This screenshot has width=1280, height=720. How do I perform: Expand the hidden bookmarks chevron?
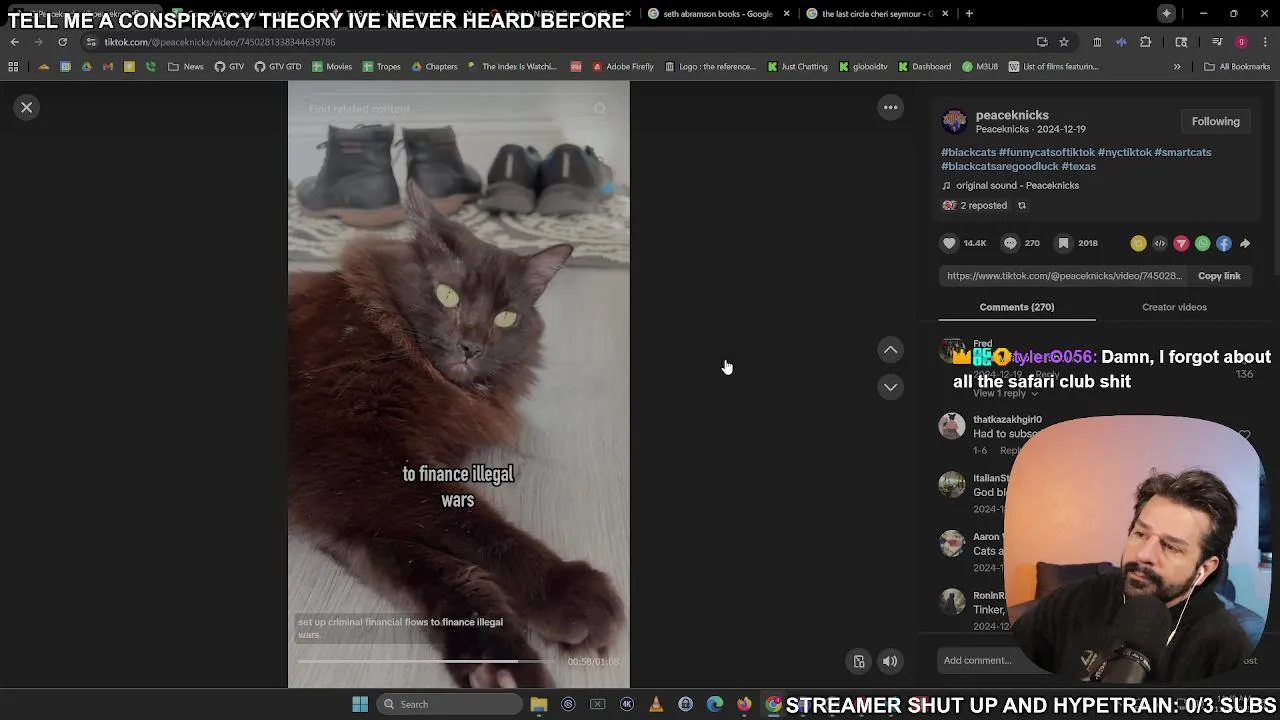[x=1177, y=67]
